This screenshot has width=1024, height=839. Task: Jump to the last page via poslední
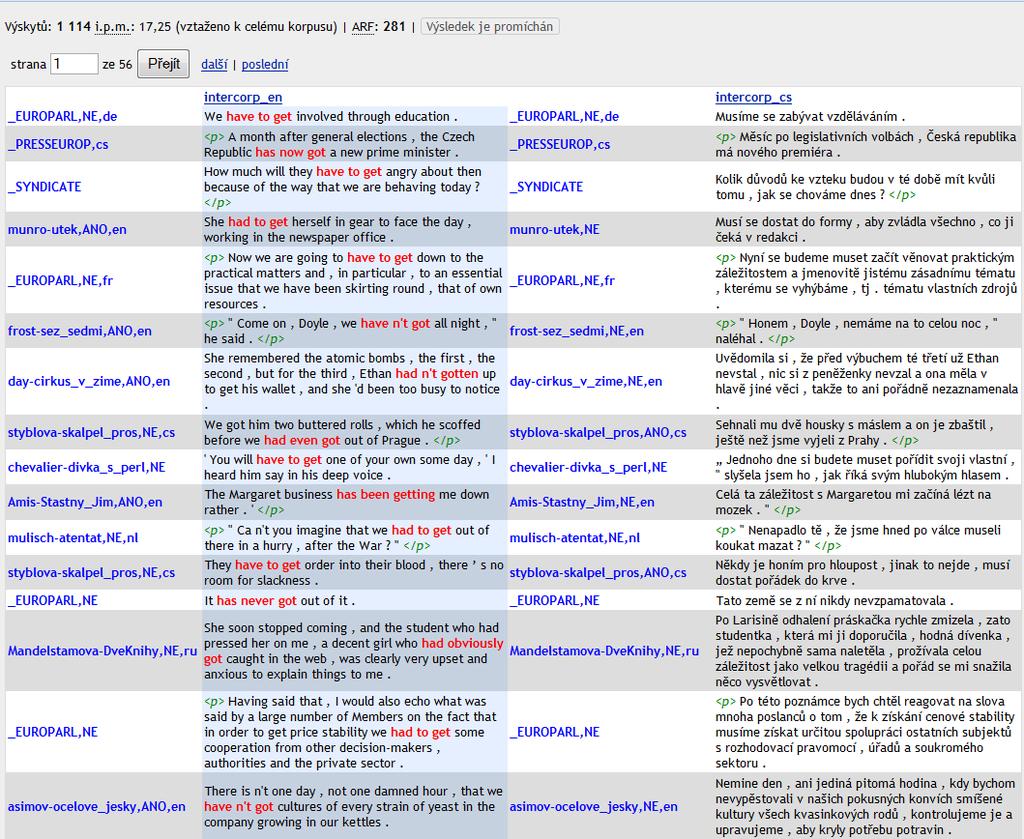(x=264, y=65)
